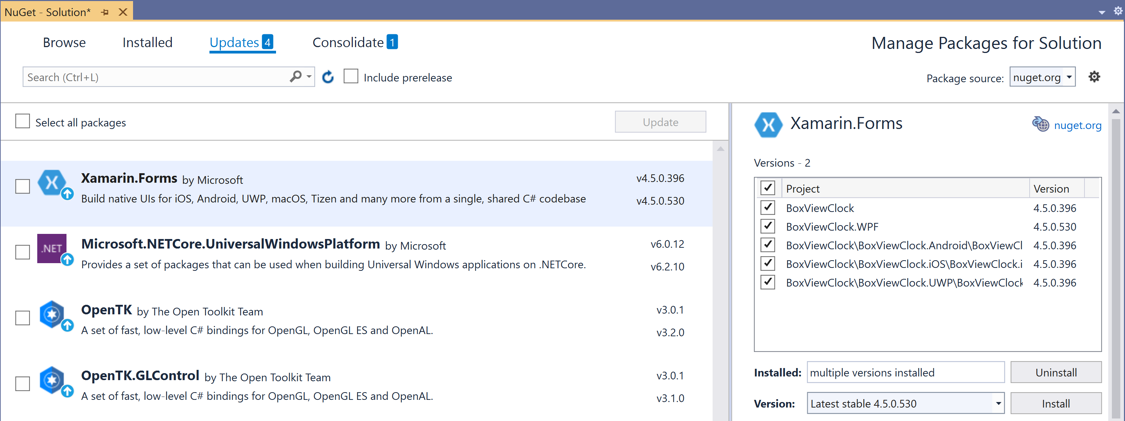
Task: Switch to the Browse tab
Action: coord(64,43)
